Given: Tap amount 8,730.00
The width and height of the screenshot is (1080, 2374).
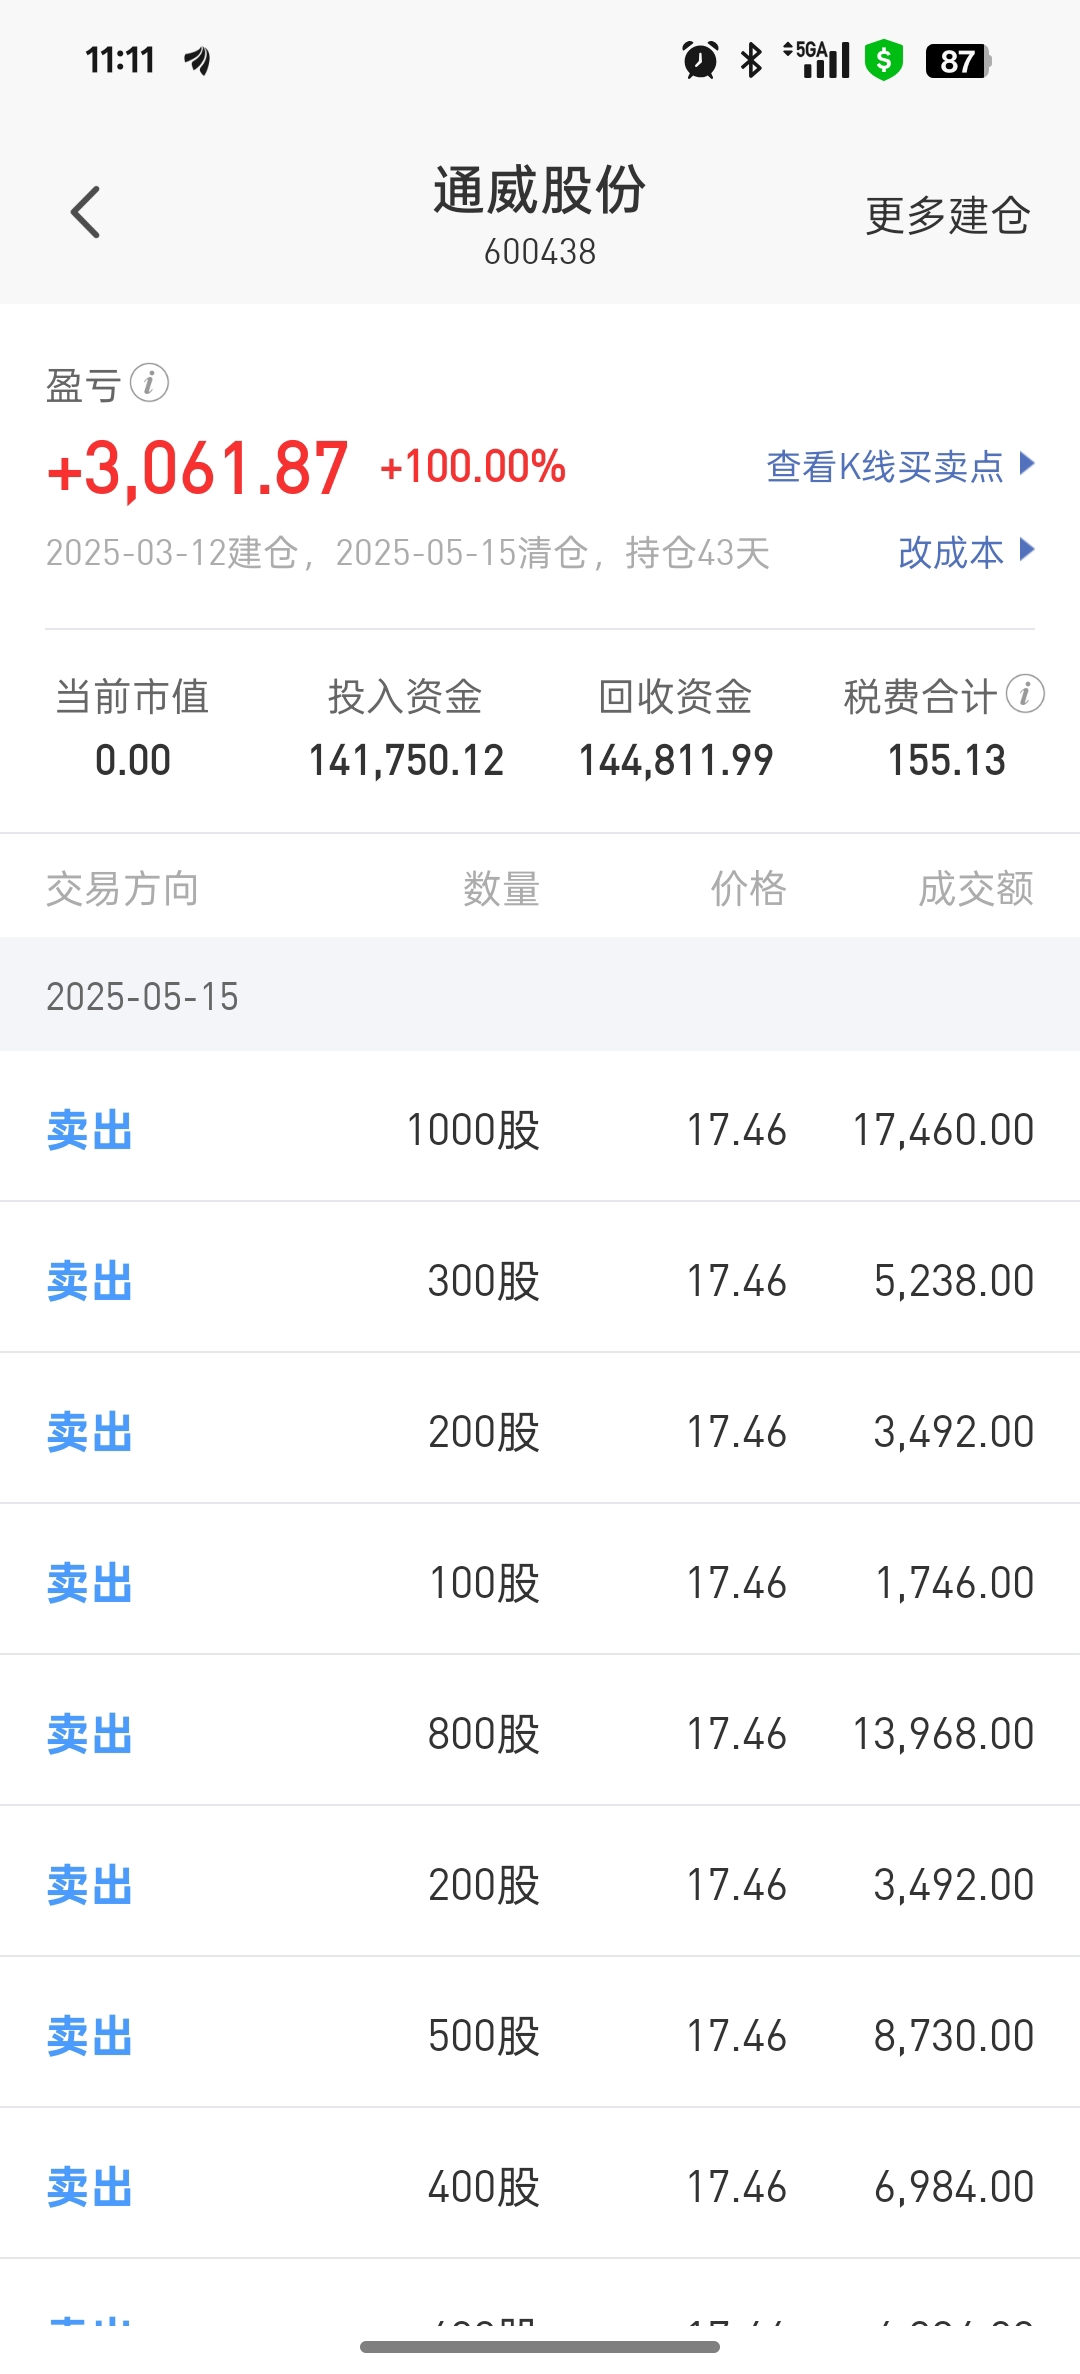Looking at the screenshot, I should 954,2036.
